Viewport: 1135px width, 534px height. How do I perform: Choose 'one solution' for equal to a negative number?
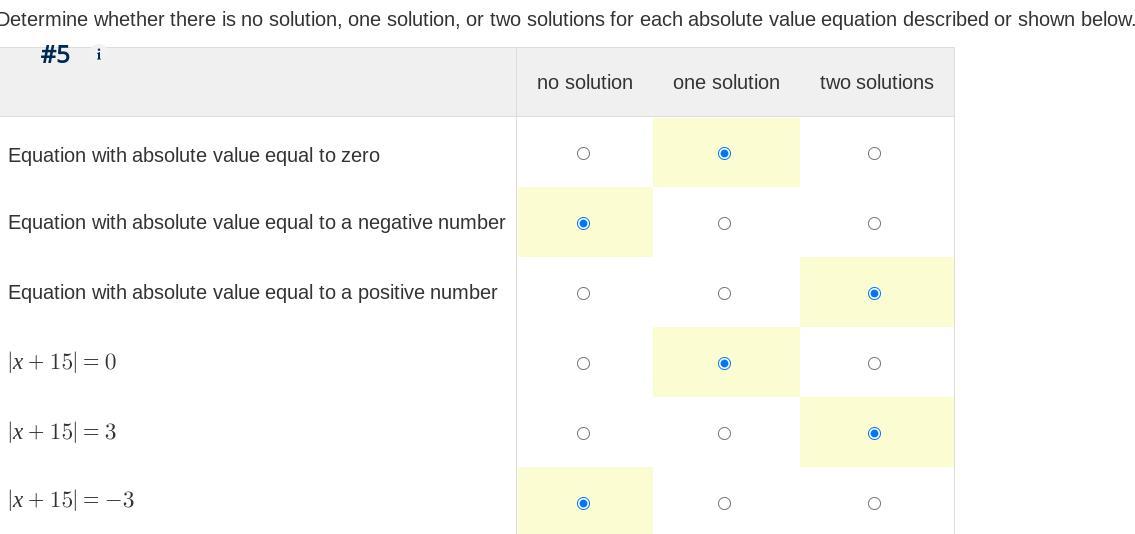click(725, 223)
